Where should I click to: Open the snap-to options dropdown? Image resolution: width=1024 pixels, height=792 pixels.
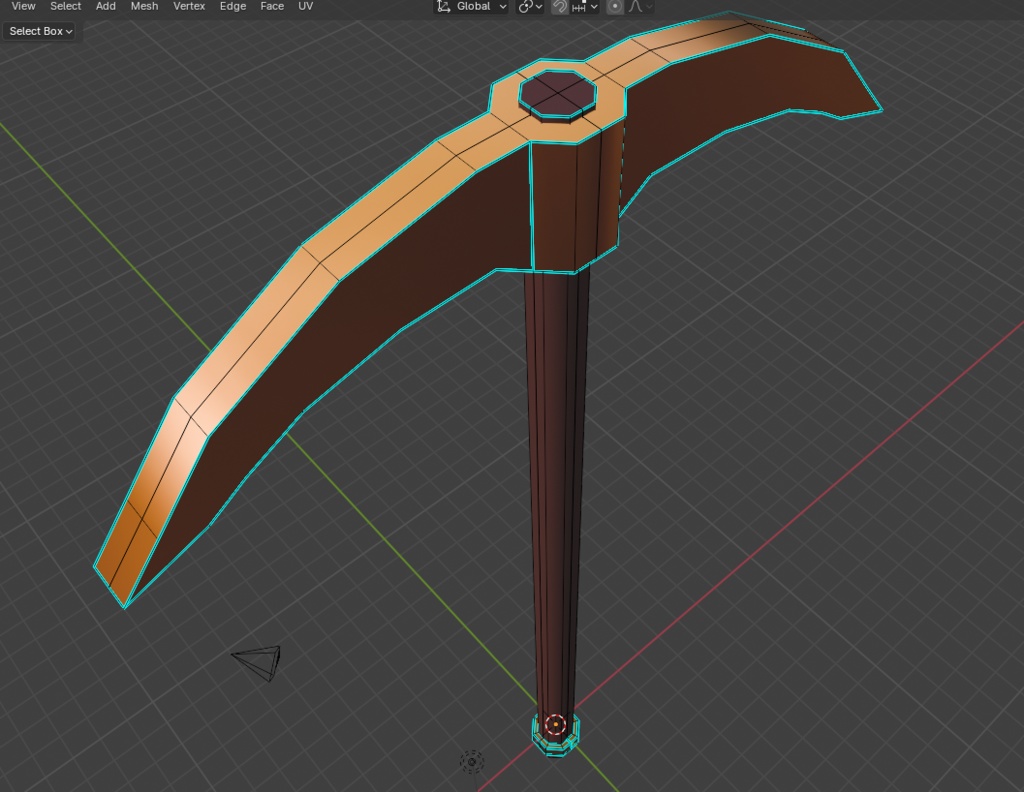592,7
